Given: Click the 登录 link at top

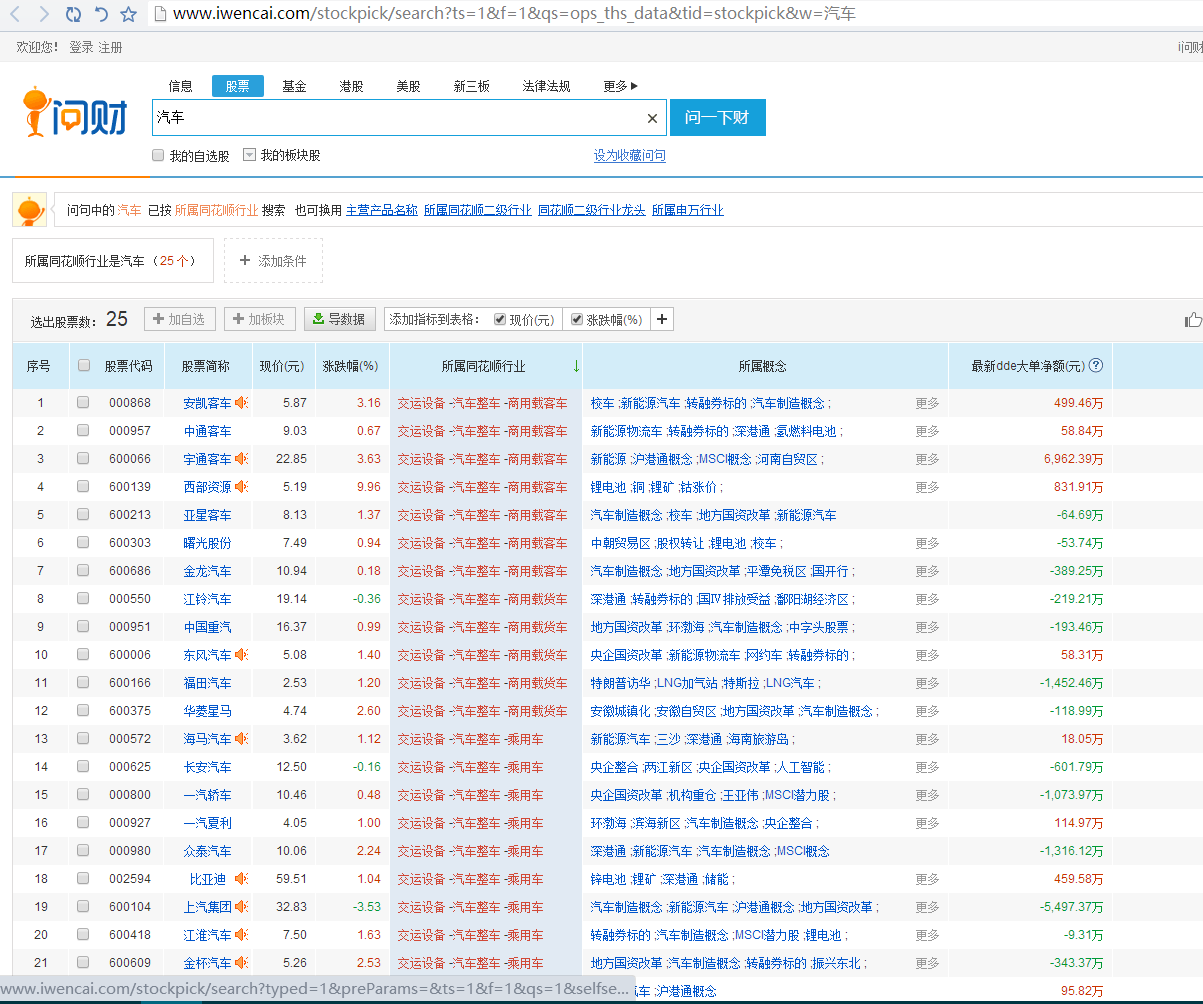Looking at the screenshot, I should click(81, 47).
